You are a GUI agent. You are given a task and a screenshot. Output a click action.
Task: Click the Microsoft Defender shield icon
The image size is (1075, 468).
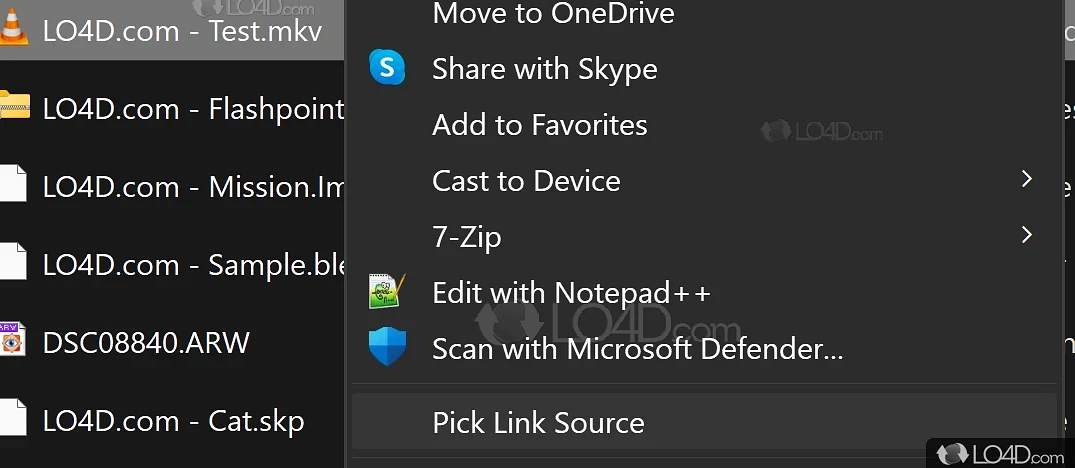(387, 348)
